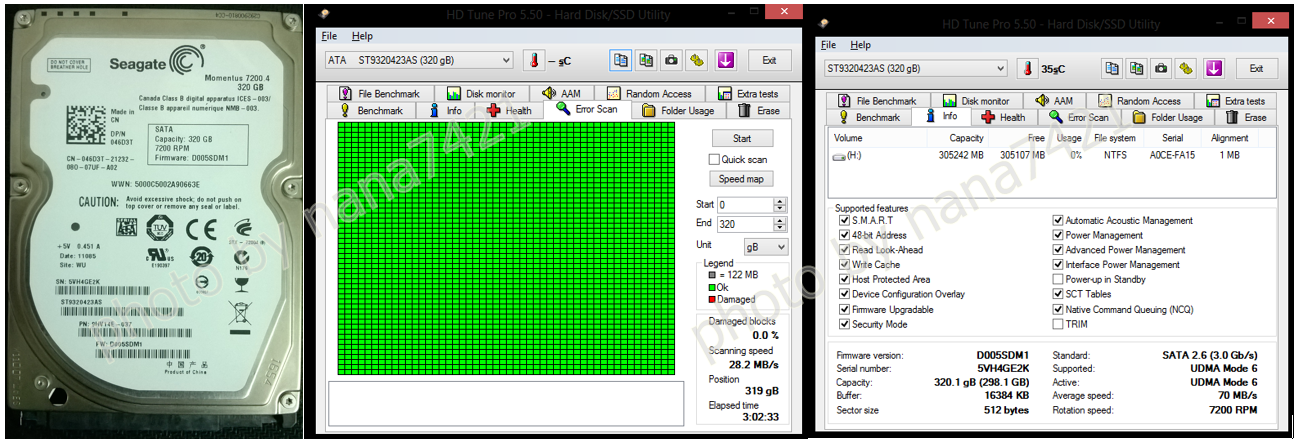Click purple down-arrow icon in Info window toolbar

(x=1214, y=68)
